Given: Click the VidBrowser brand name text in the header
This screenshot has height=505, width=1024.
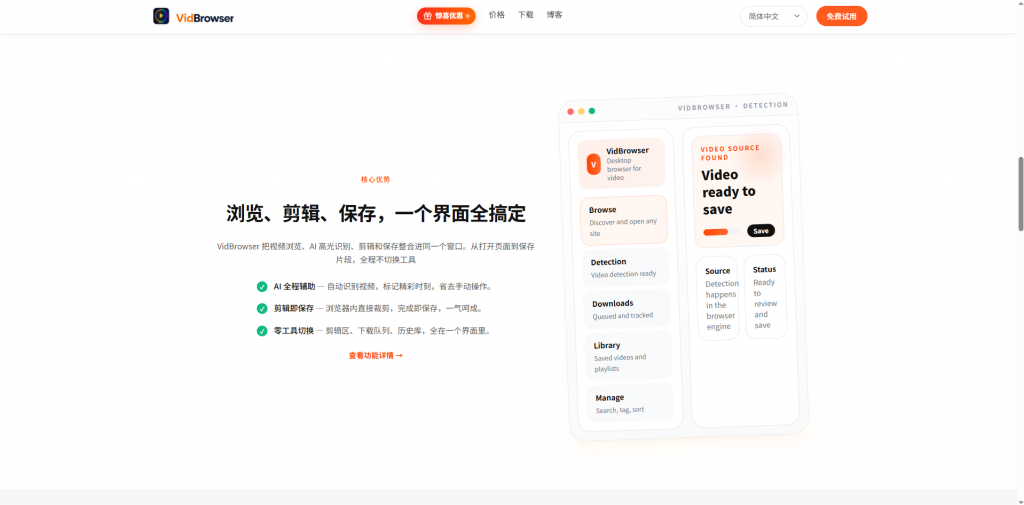Looking at the screenshot, I should pyautogui.click(x=205, y=18).
